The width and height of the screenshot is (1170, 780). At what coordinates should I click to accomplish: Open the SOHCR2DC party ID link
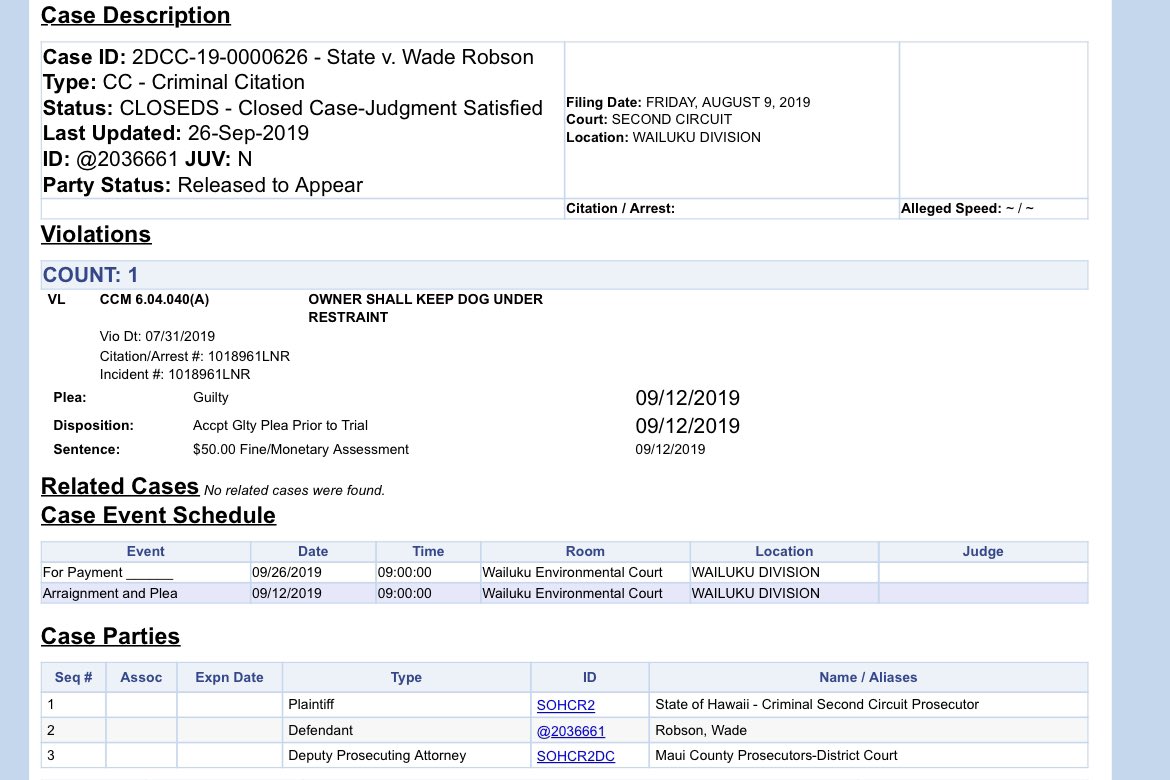click(x=575, y=755)
